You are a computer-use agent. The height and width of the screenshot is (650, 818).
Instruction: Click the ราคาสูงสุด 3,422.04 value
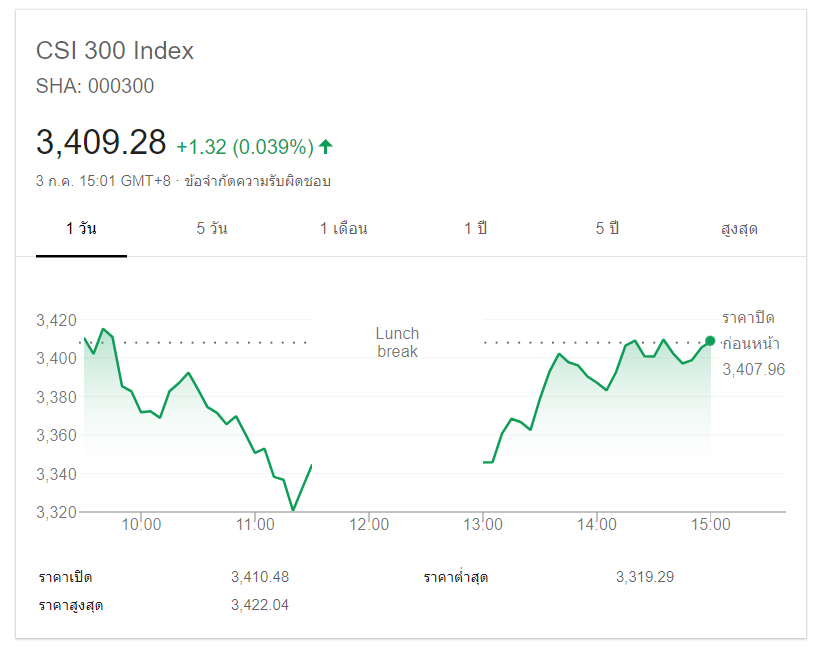pyautogui.click(x=259, y=605)
